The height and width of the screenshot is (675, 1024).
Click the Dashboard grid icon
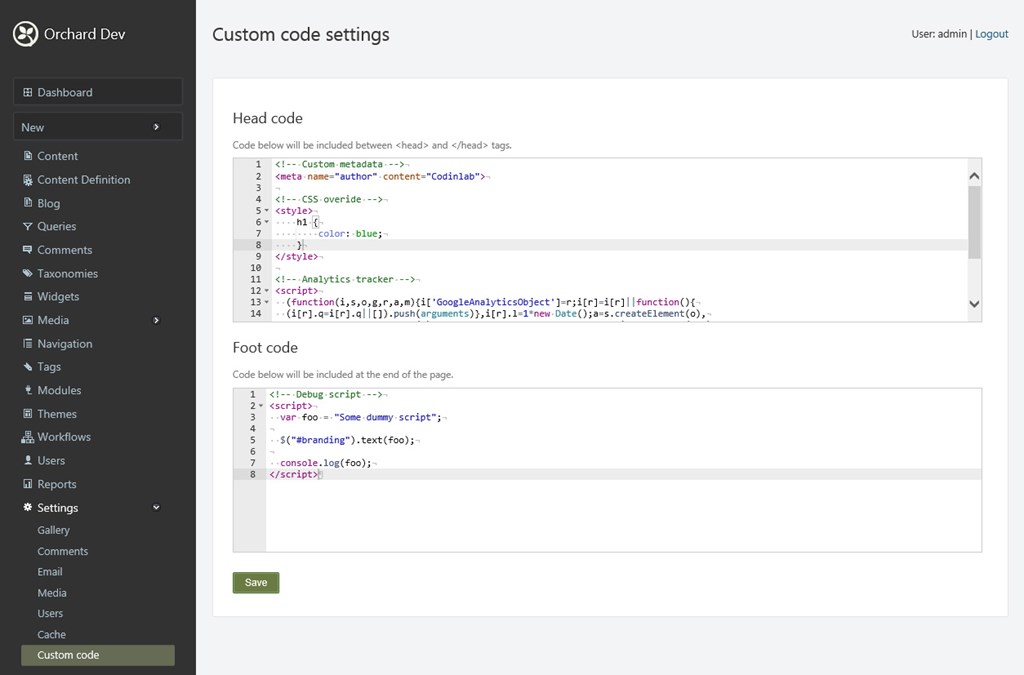point(28,92)
